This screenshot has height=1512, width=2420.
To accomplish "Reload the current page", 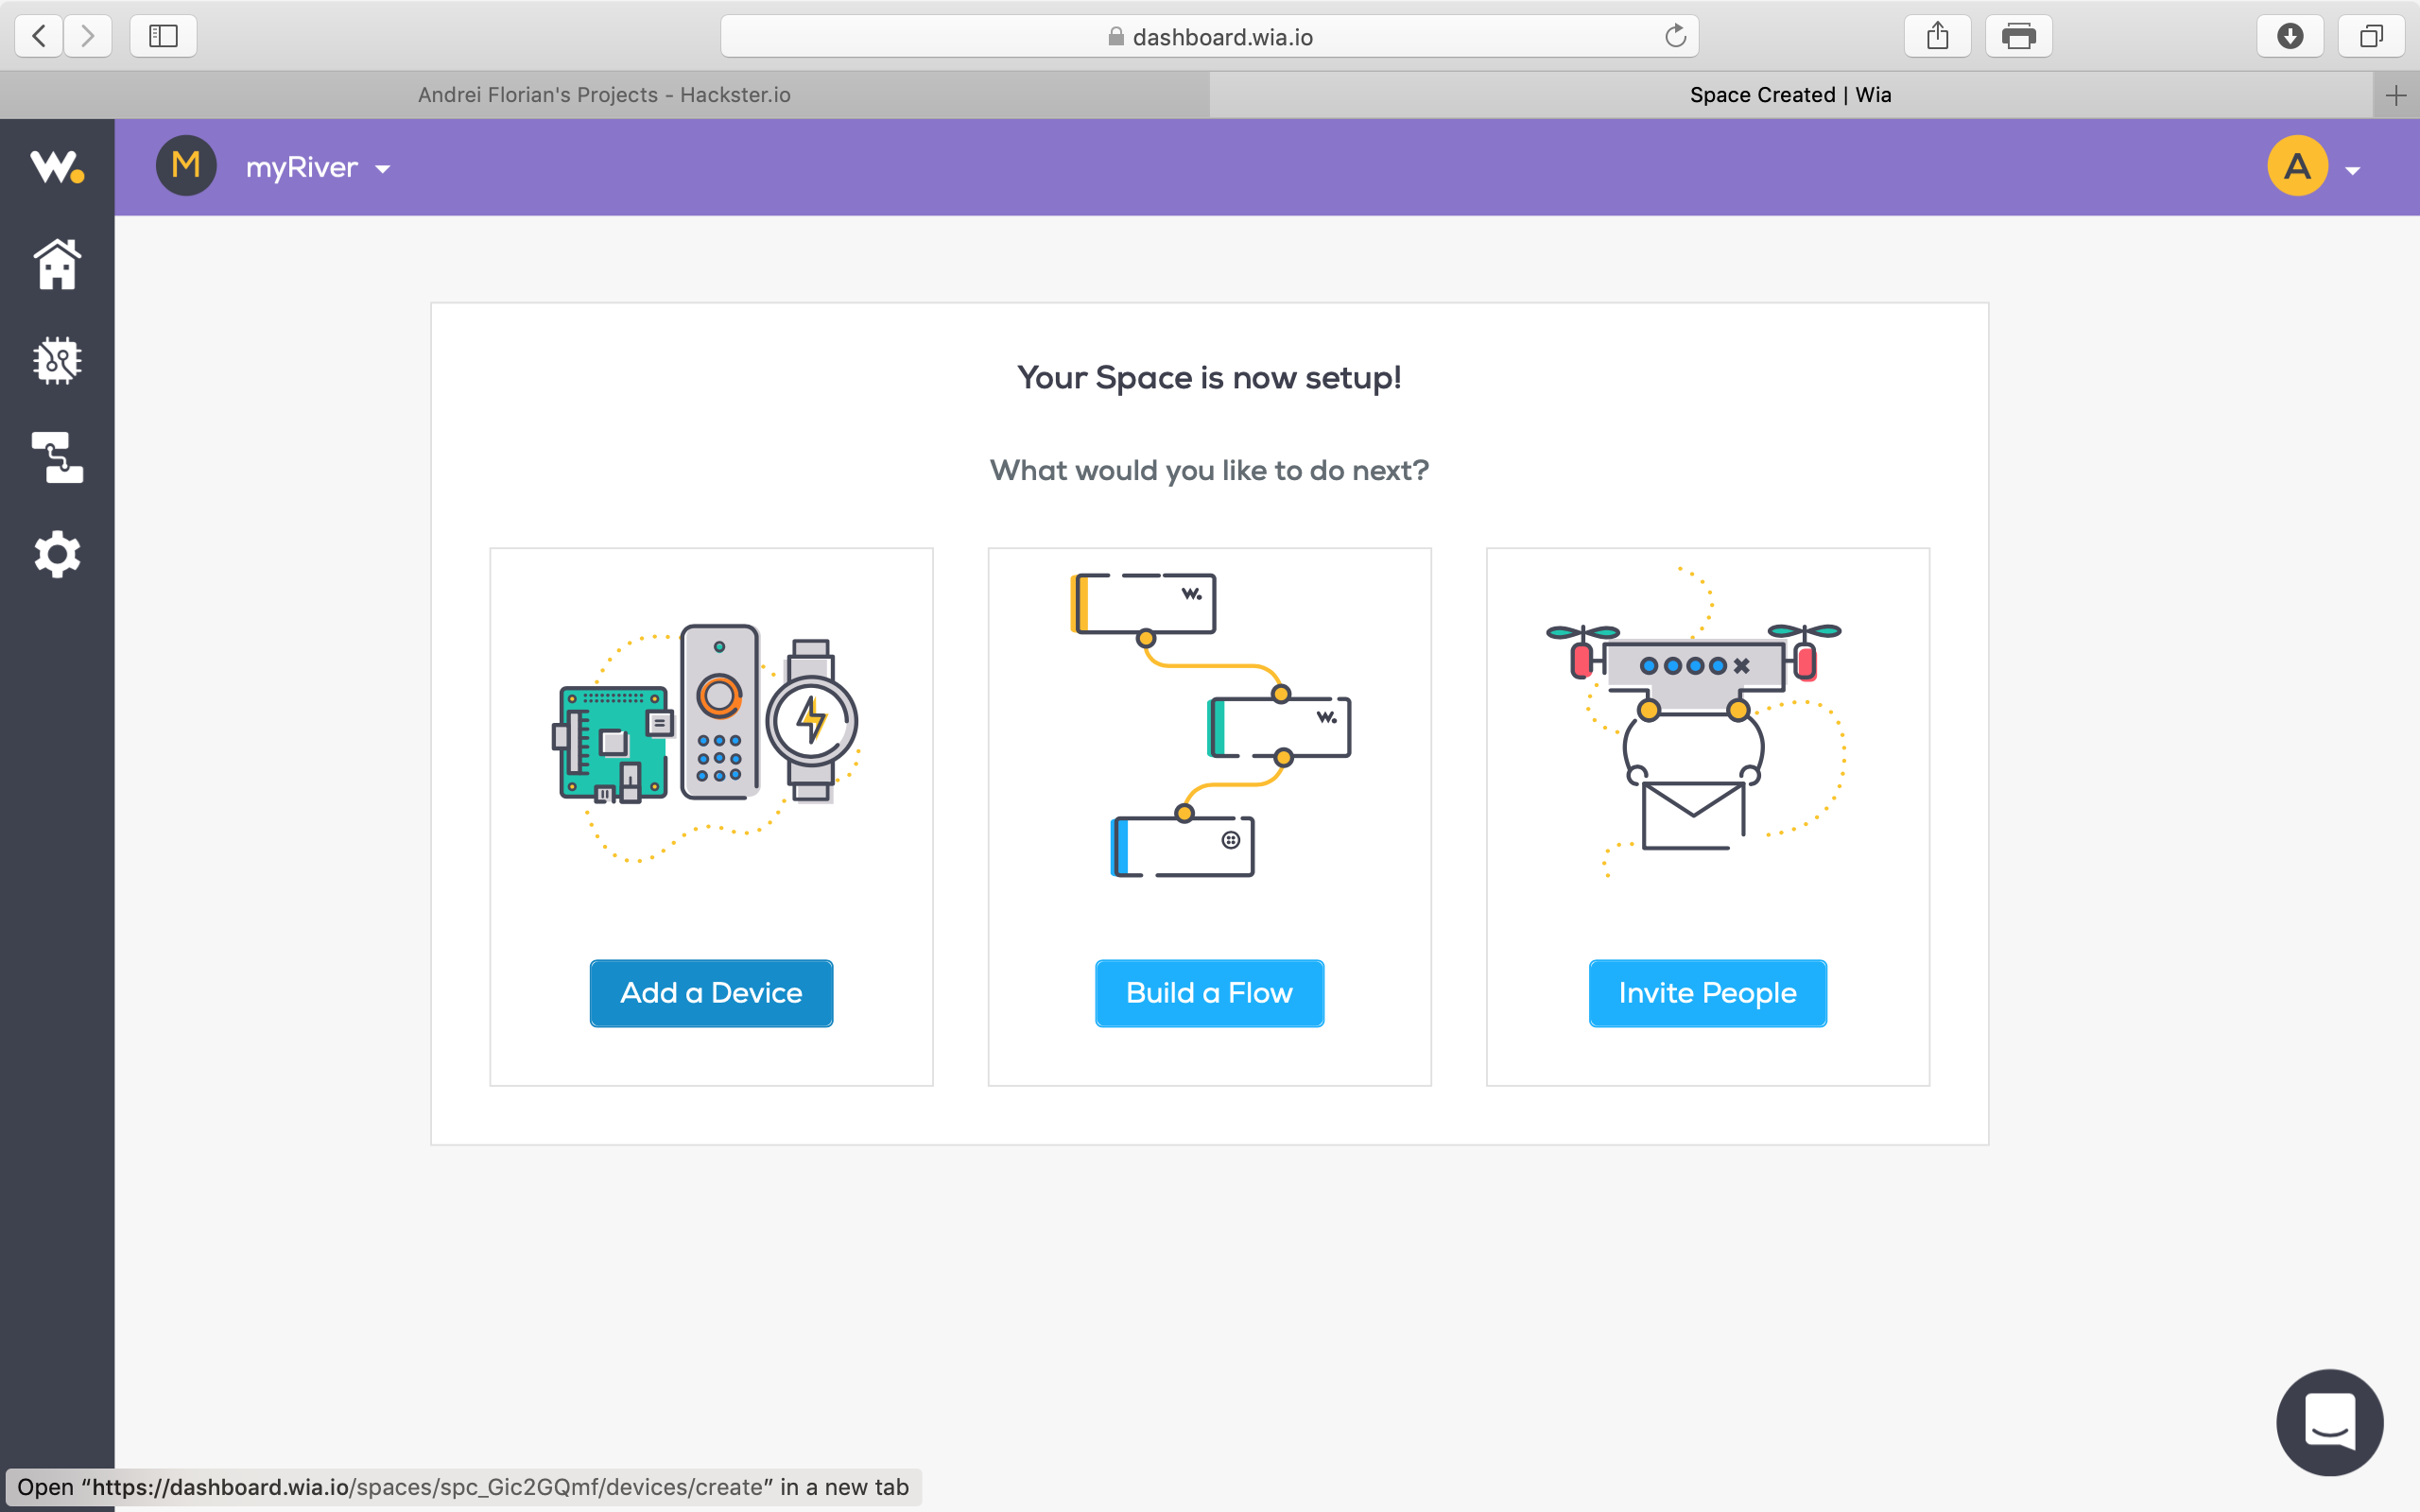I will [1675, 37].
